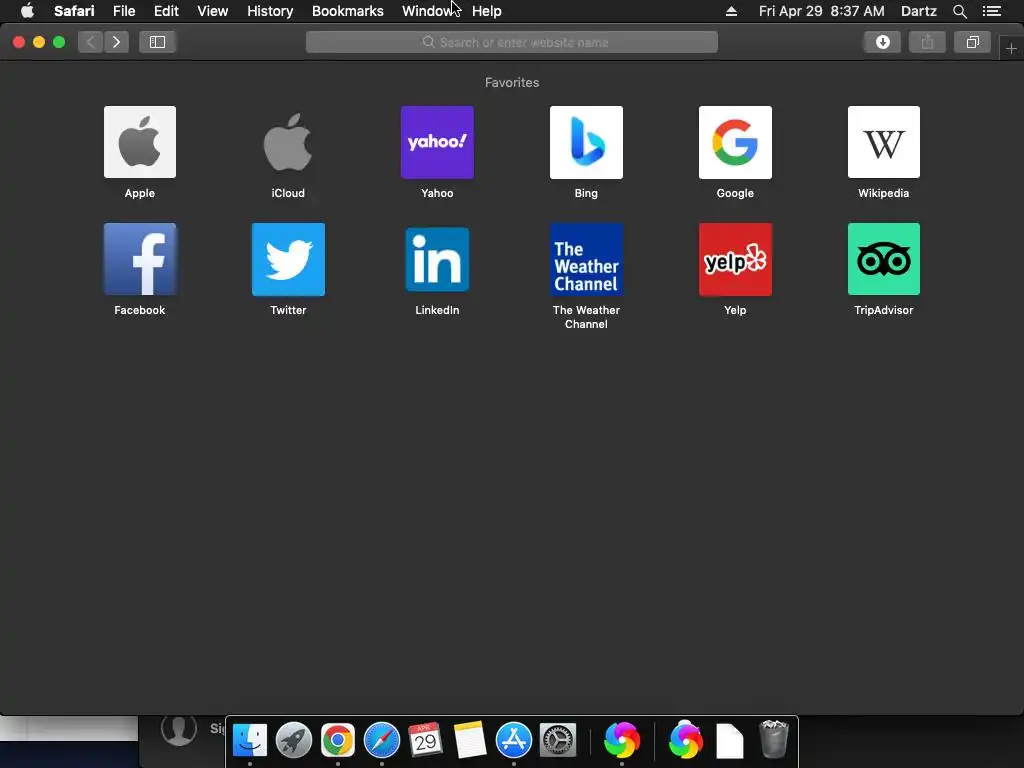This screenshot has height=768, width=1024.
Task: Open the File menu
Action: point(124,11)
